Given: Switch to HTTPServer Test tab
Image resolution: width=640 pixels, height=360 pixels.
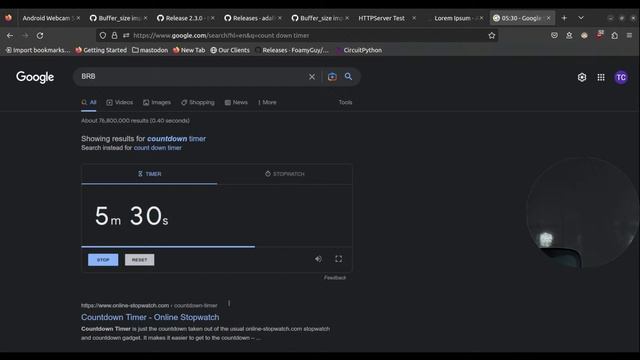Looking at the screenshot, I should point(381,18).
